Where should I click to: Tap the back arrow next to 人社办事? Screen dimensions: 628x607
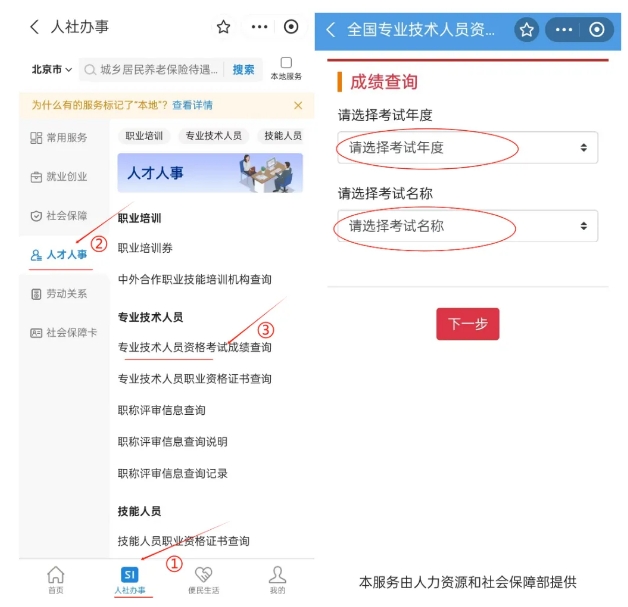tap(34, 27)
